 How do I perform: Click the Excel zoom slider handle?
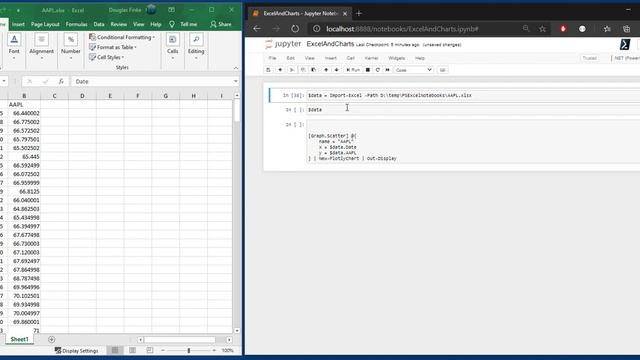click(189, 350)
